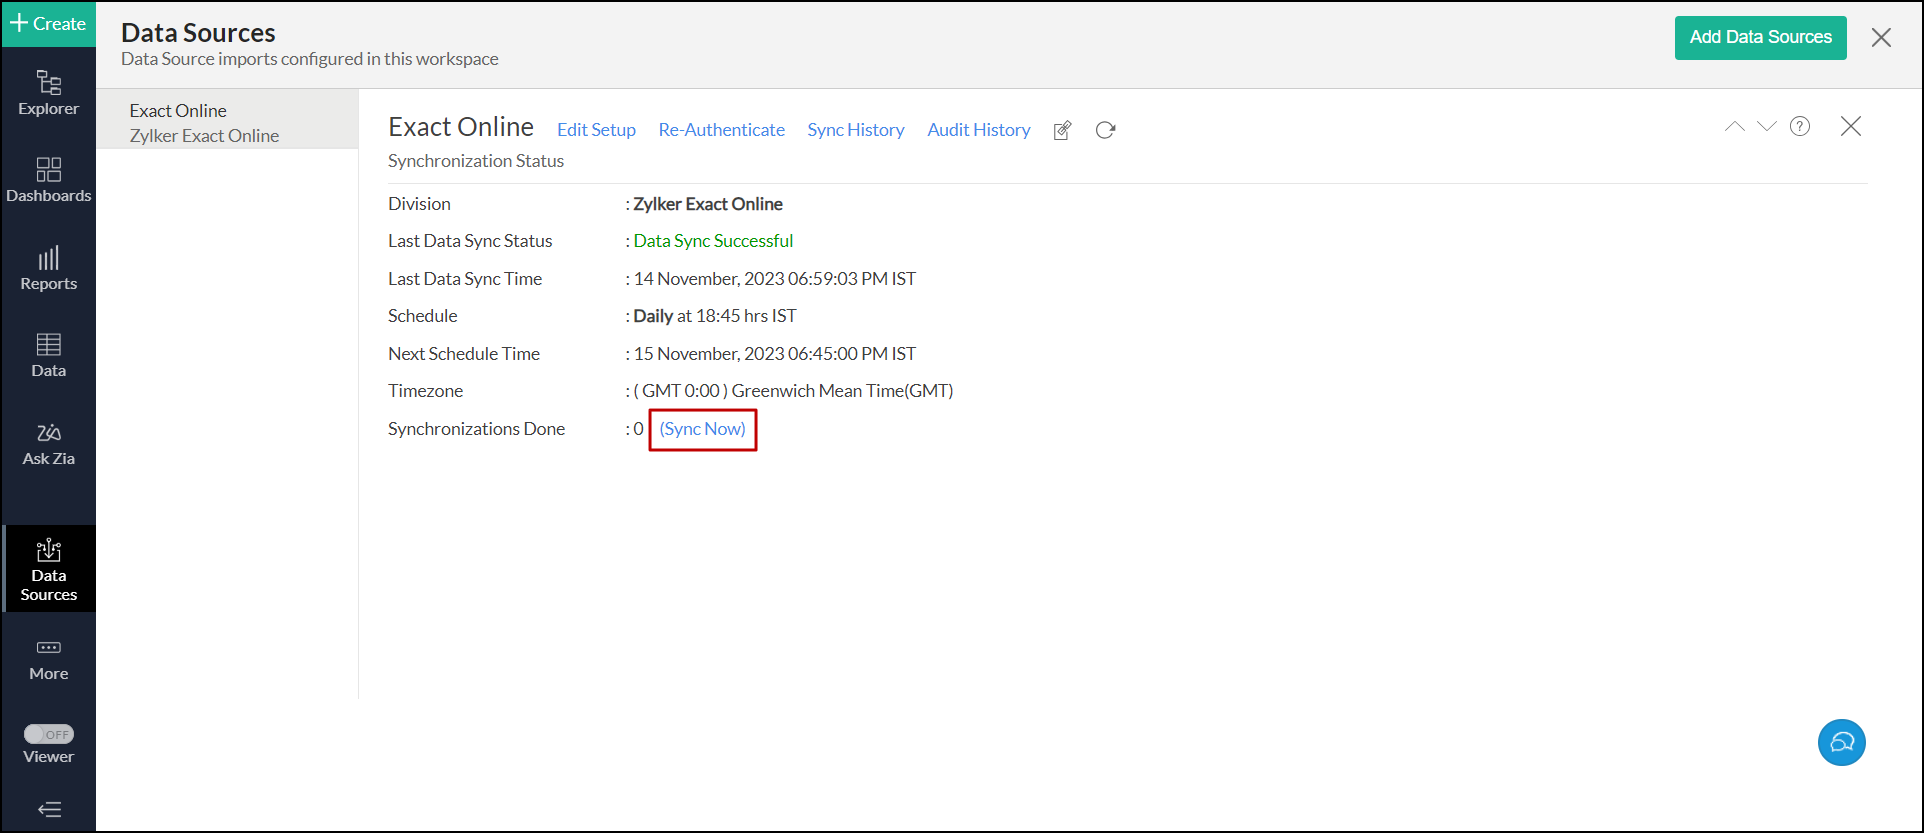1924x833 pixels.
Task: Toggle the Viewer mode switch
Action: [x=48, y=734]
